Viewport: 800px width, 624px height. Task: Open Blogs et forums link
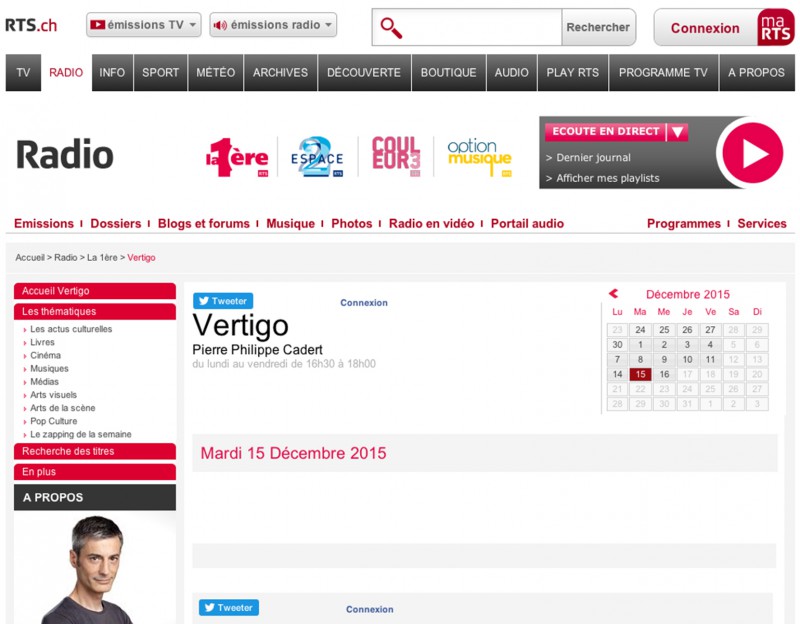pos(204,223)
